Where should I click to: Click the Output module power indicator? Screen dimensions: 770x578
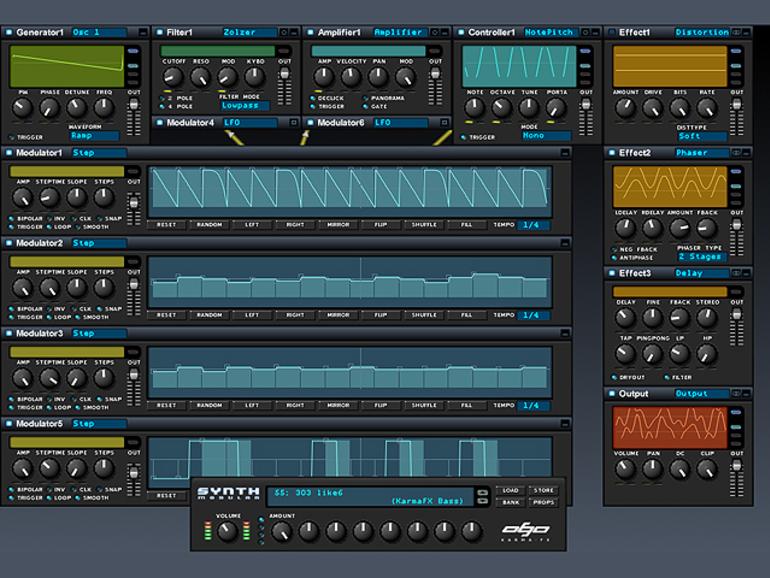pos(612,393)
